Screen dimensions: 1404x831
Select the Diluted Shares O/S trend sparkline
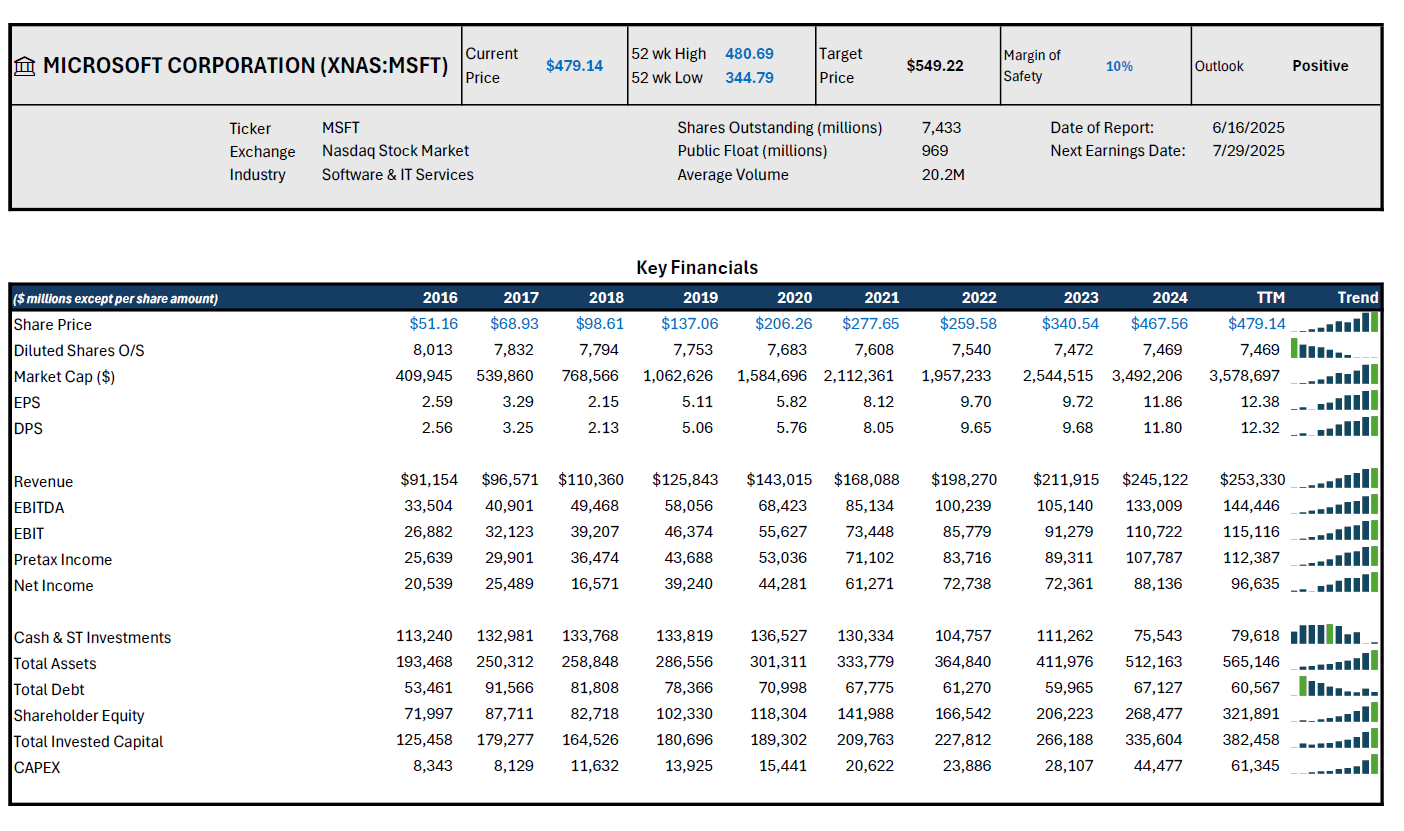pos(1335,349)
